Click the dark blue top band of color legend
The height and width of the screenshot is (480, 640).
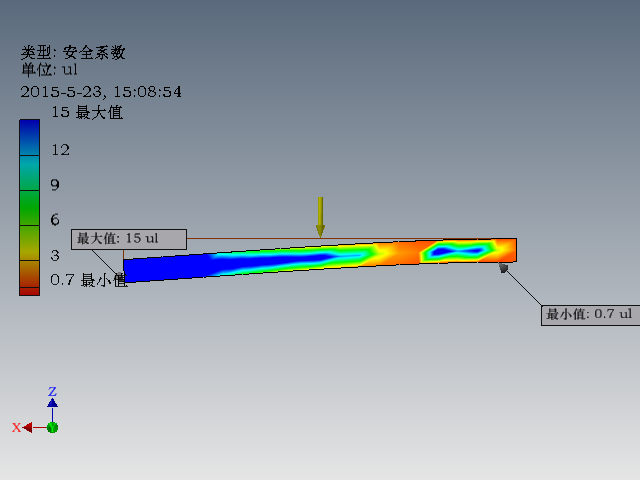29,138
